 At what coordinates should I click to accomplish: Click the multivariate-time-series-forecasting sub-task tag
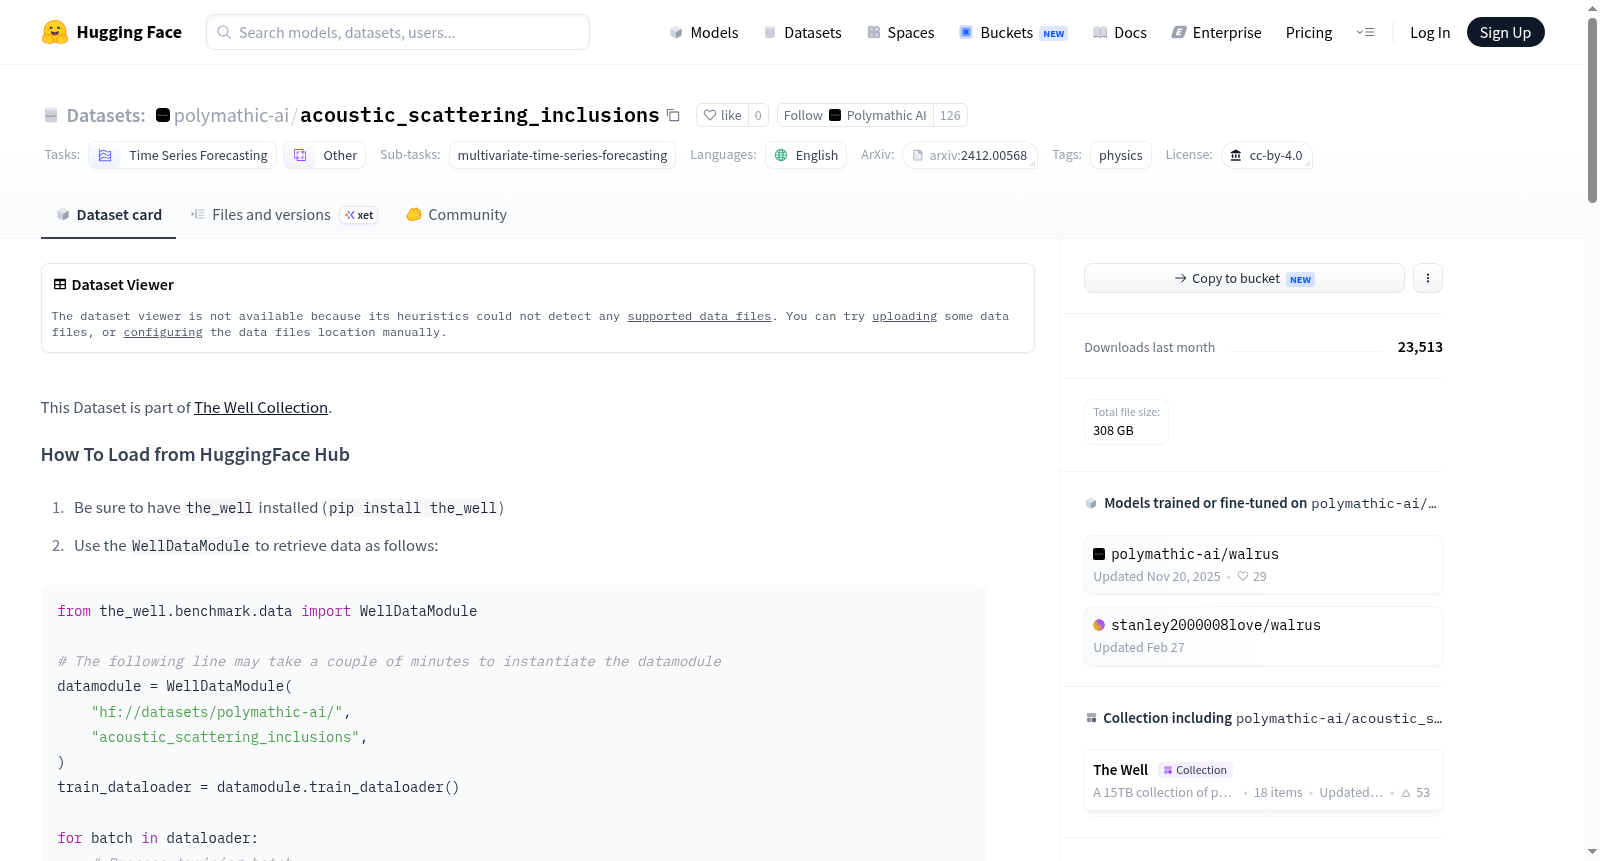[562, 155]
